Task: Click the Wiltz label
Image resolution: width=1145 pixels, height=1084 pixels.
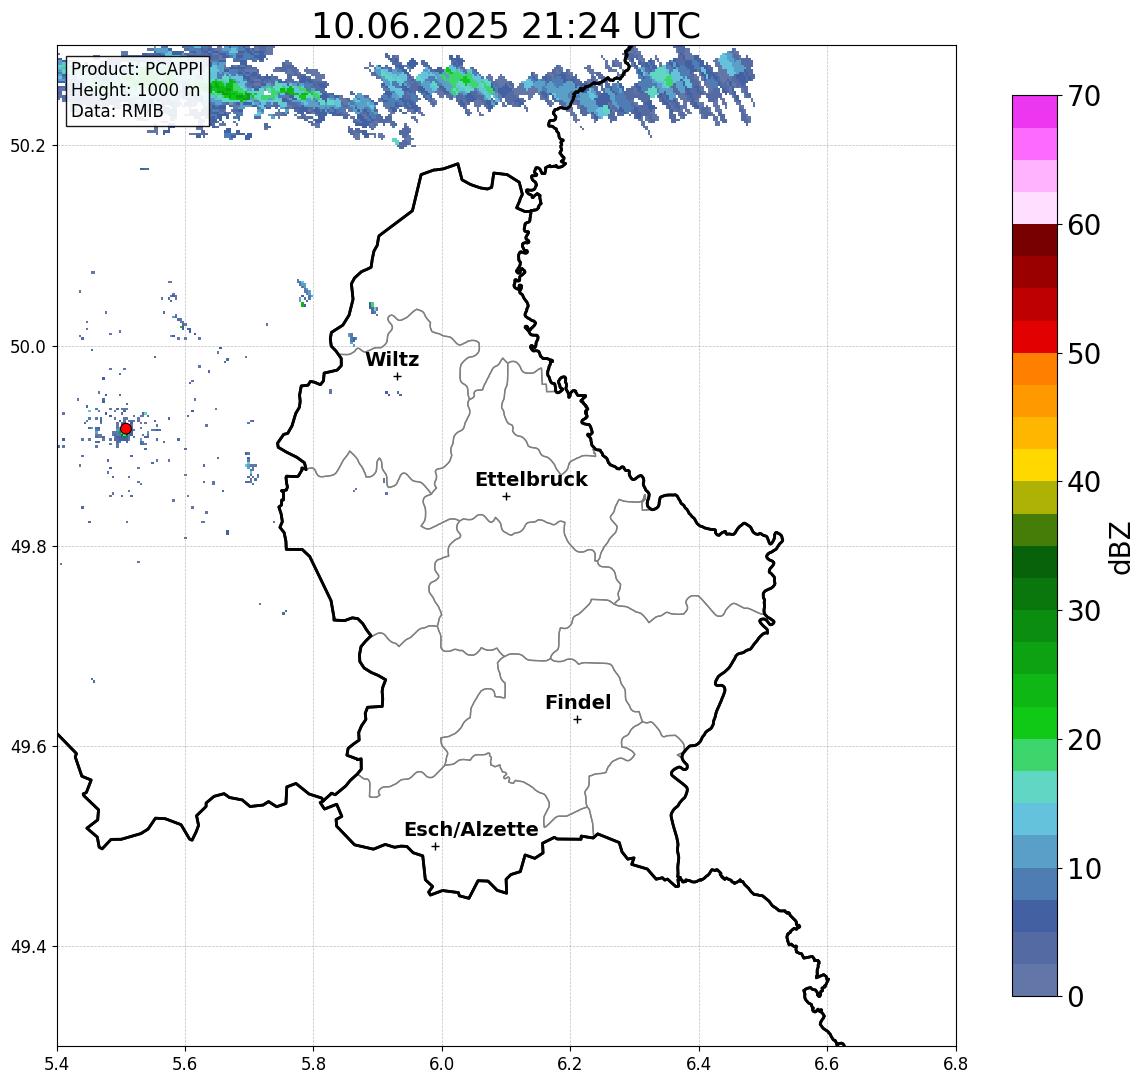Action: [392, 359]
